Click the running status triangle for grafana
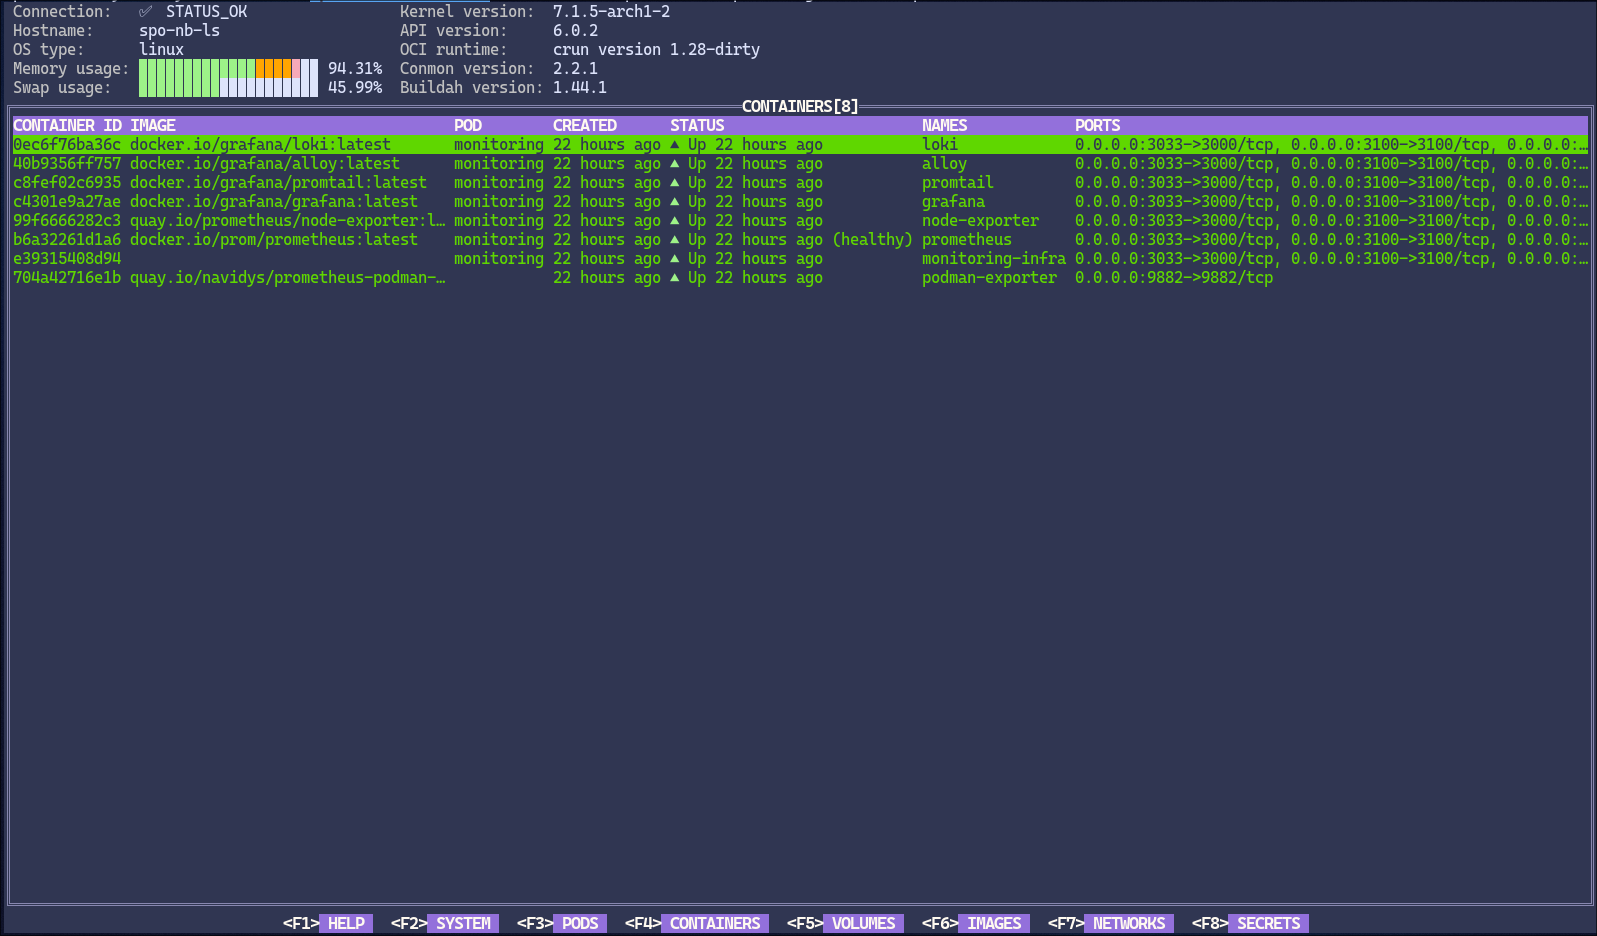Image resolution: width=1597 pixels, height=936 pixels. 674,201
